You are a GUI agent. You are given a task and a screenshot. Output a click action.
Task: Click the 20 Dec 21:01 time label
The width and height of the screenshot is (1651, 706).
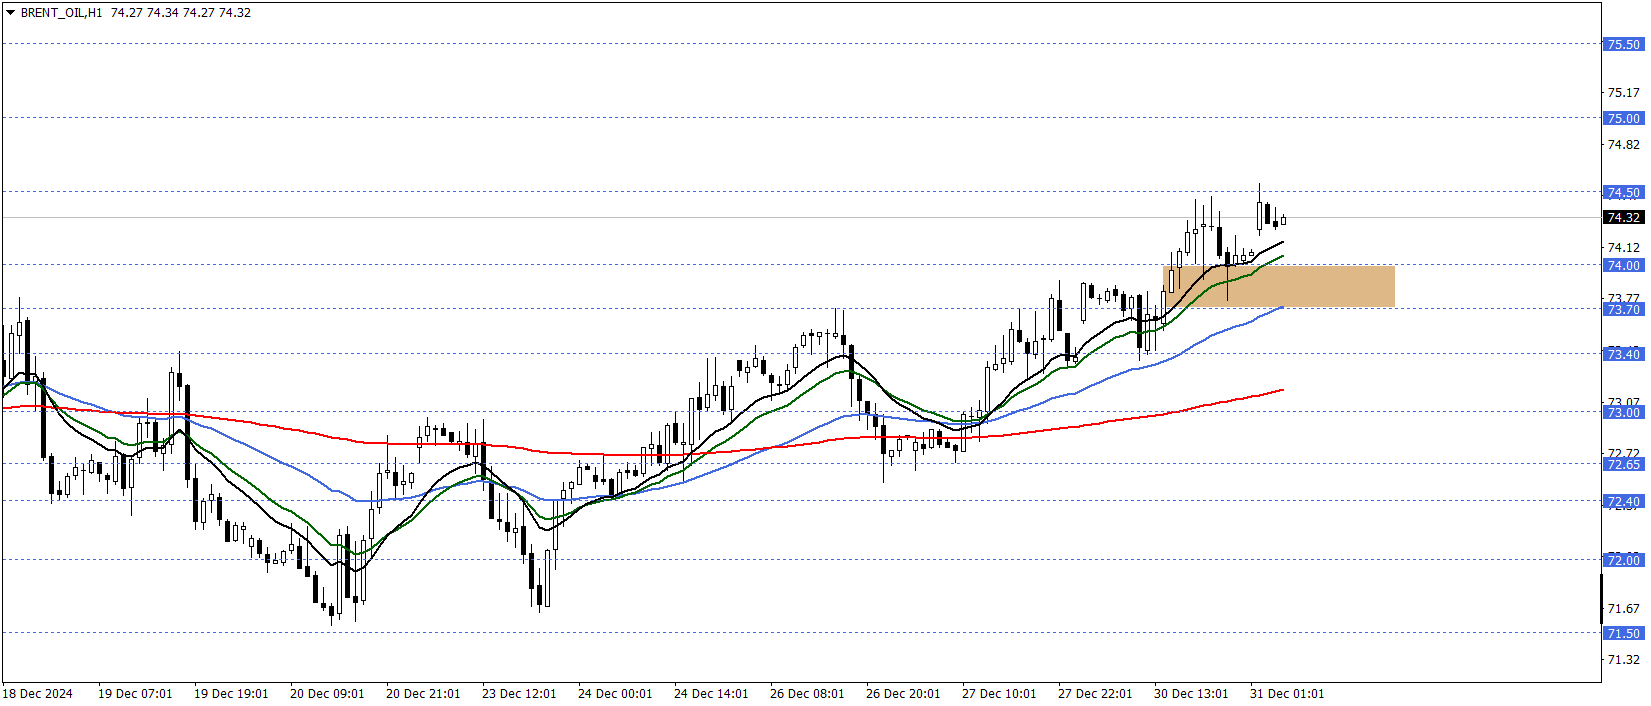pos(423,693)
